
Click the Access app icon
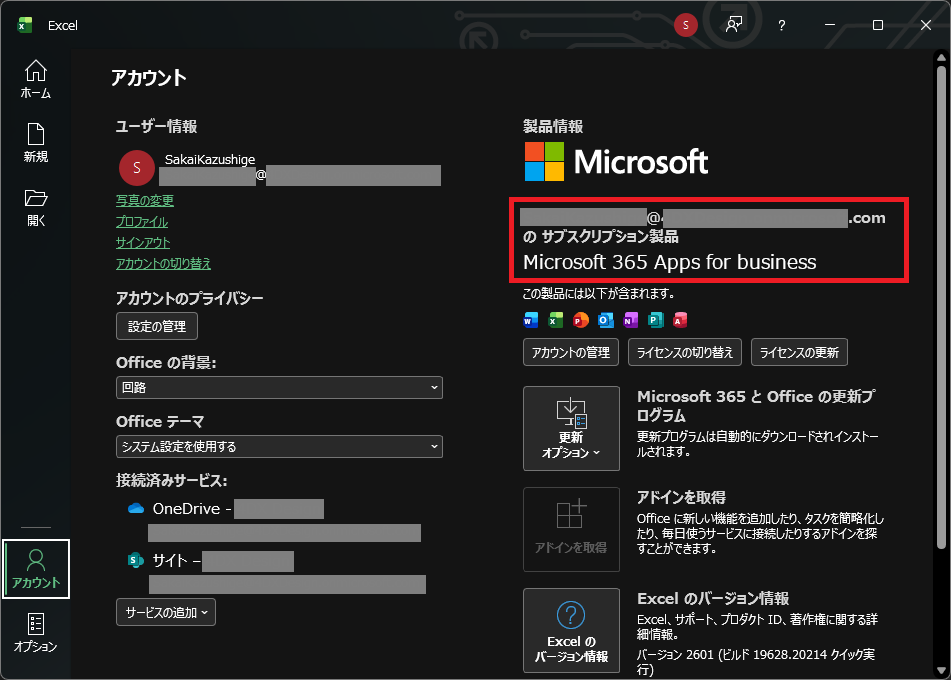coord(680,320)
